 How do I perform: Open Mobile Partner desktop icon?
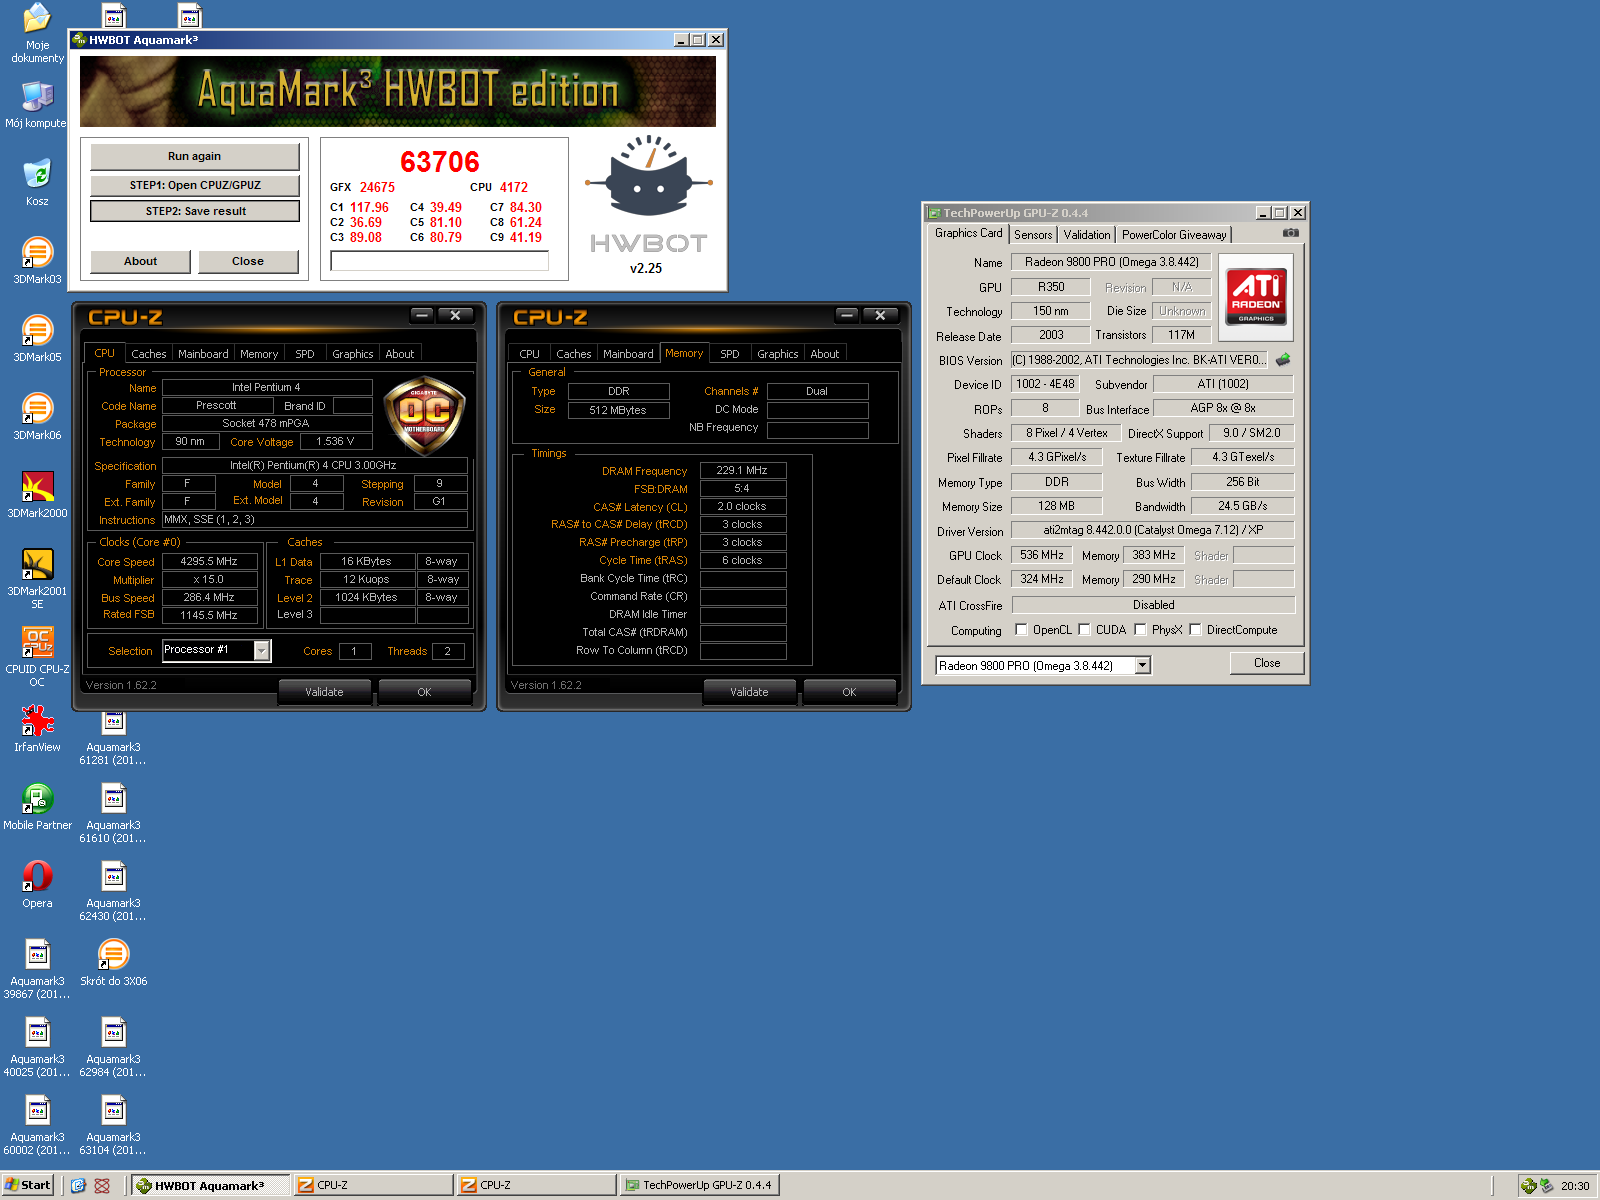[37, 806]
